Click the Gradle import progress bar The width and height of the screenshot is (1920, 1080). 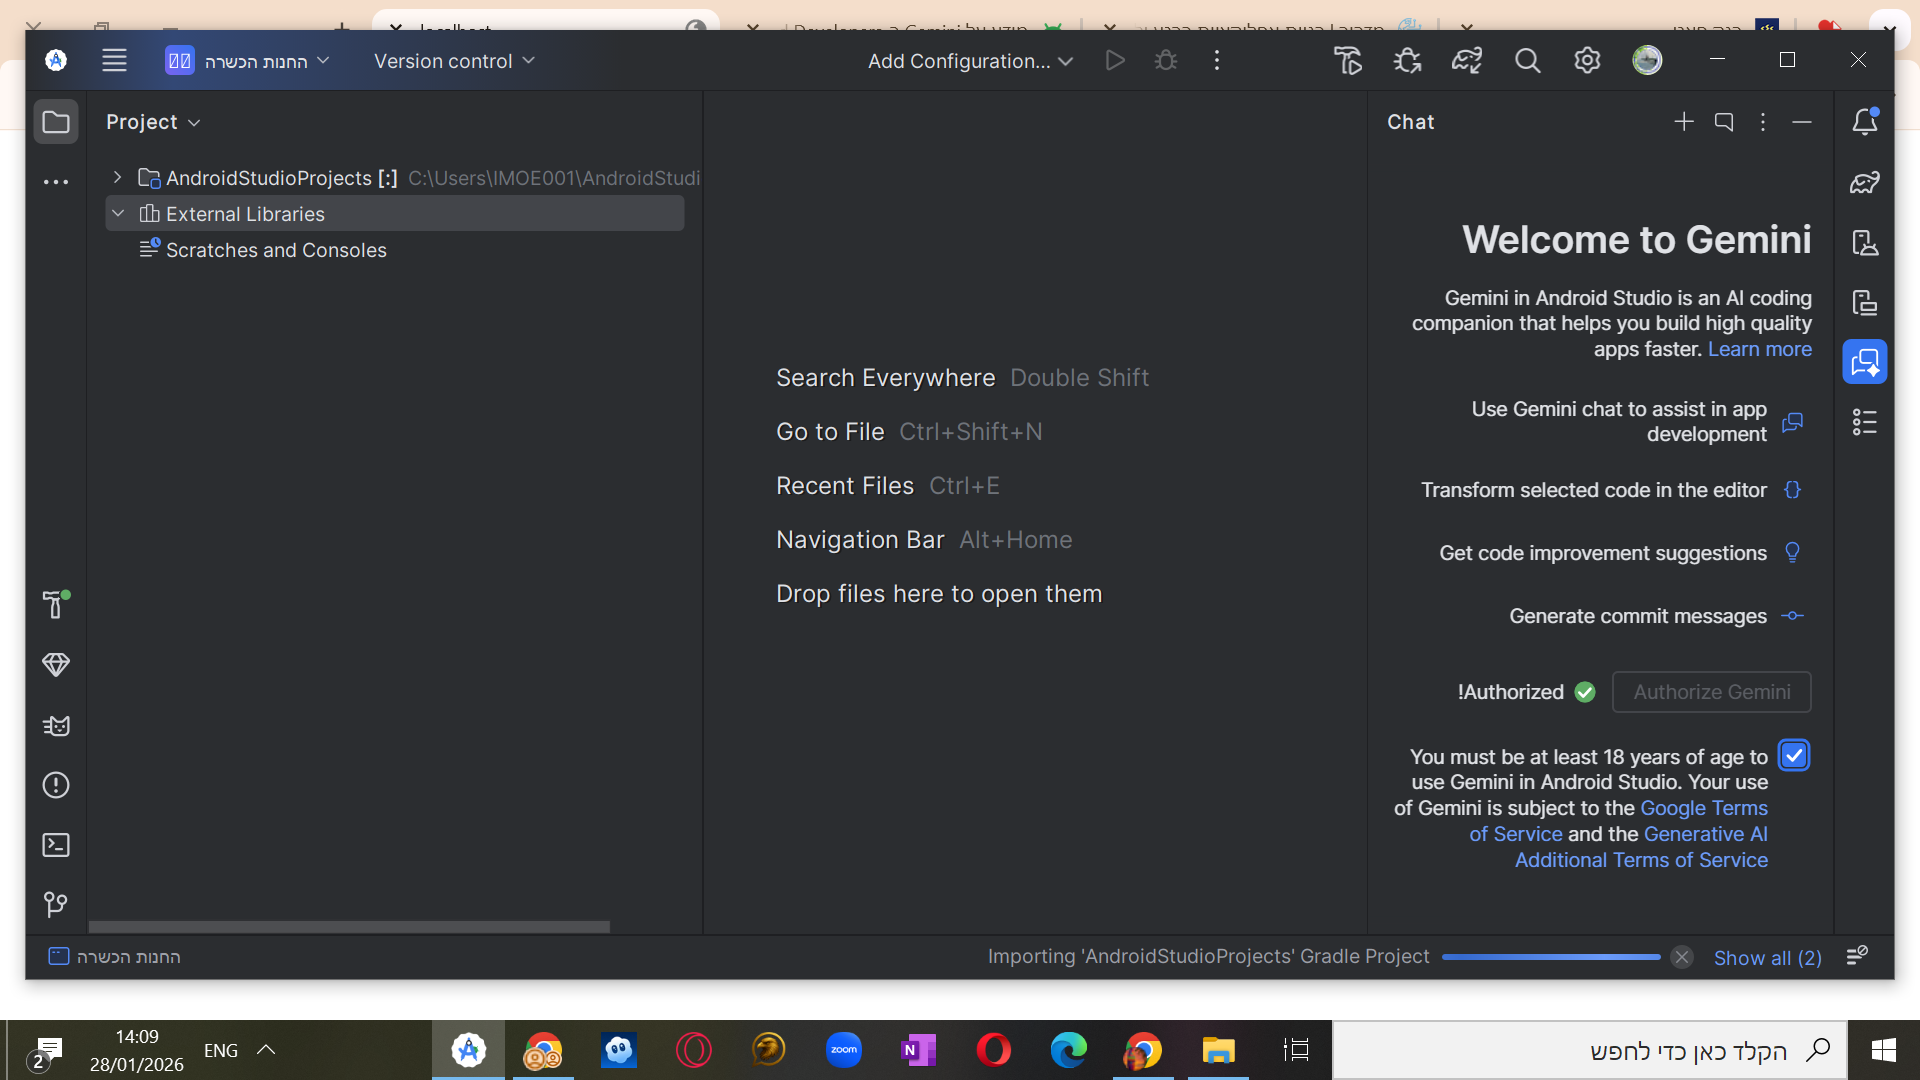tap(1550, 957)
